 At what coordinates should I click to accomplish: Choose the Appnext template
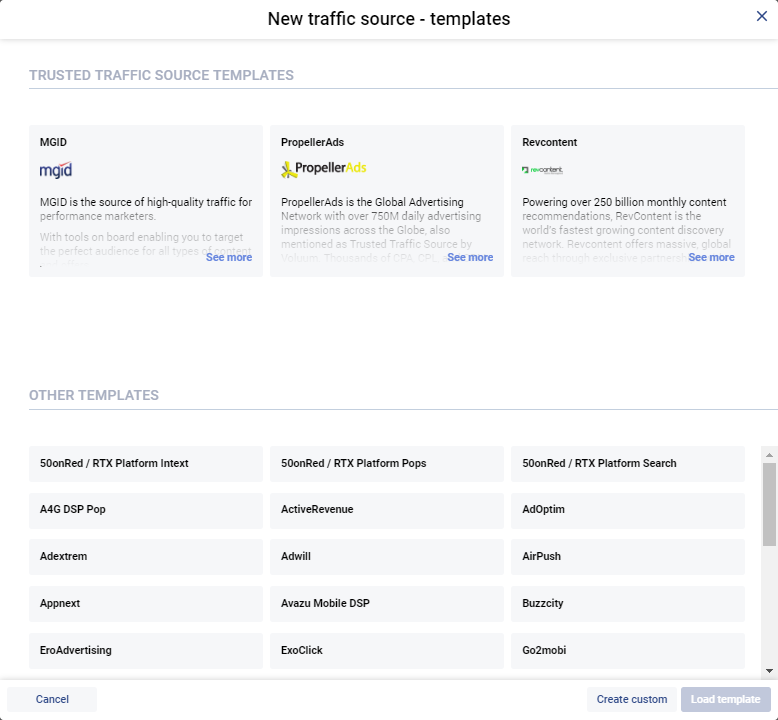(x=146, y=603)
